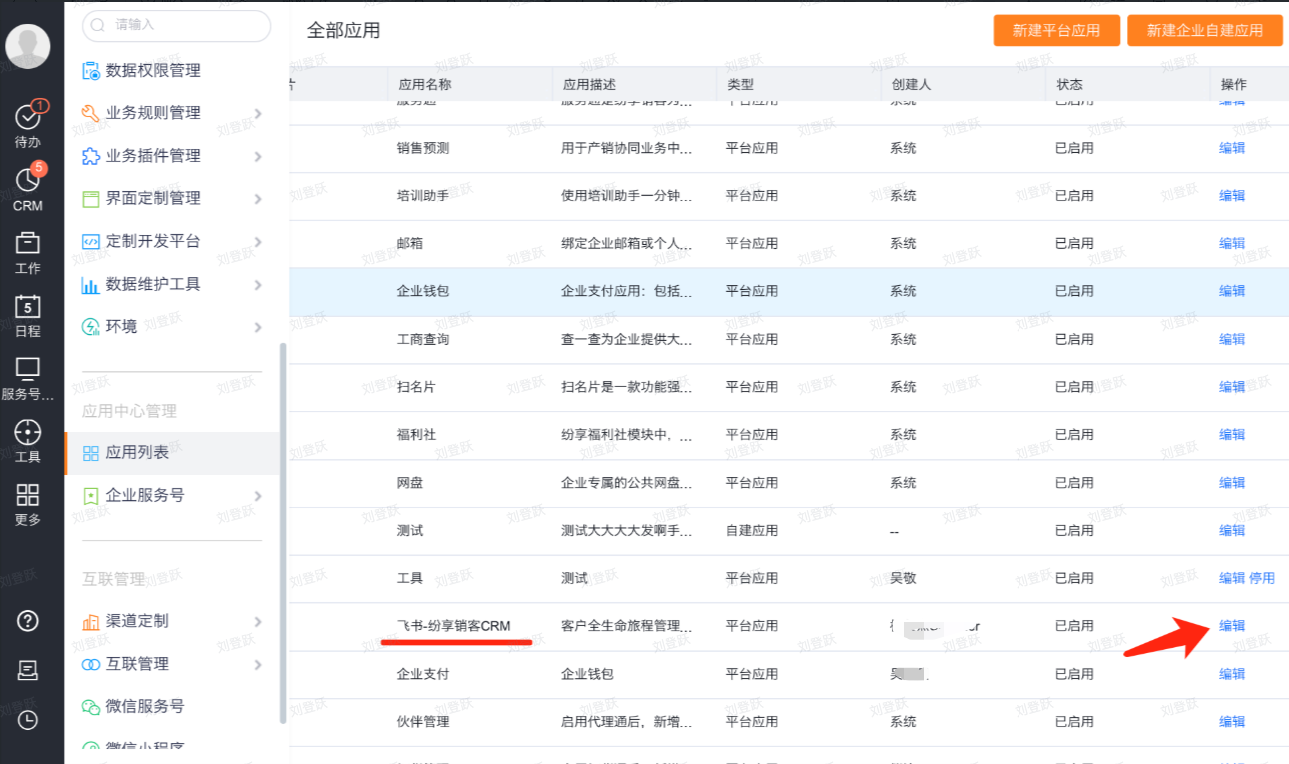Click 状态 column header
This screenshot has width=1289, height=764.
(1069, 85)
